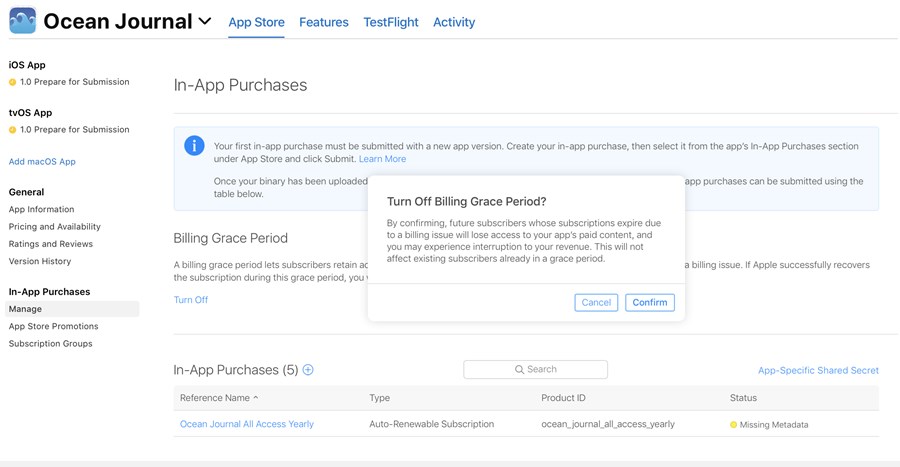
Task: Click product ID ocean_journal_all_access_yearly
Action: (608, 424)
